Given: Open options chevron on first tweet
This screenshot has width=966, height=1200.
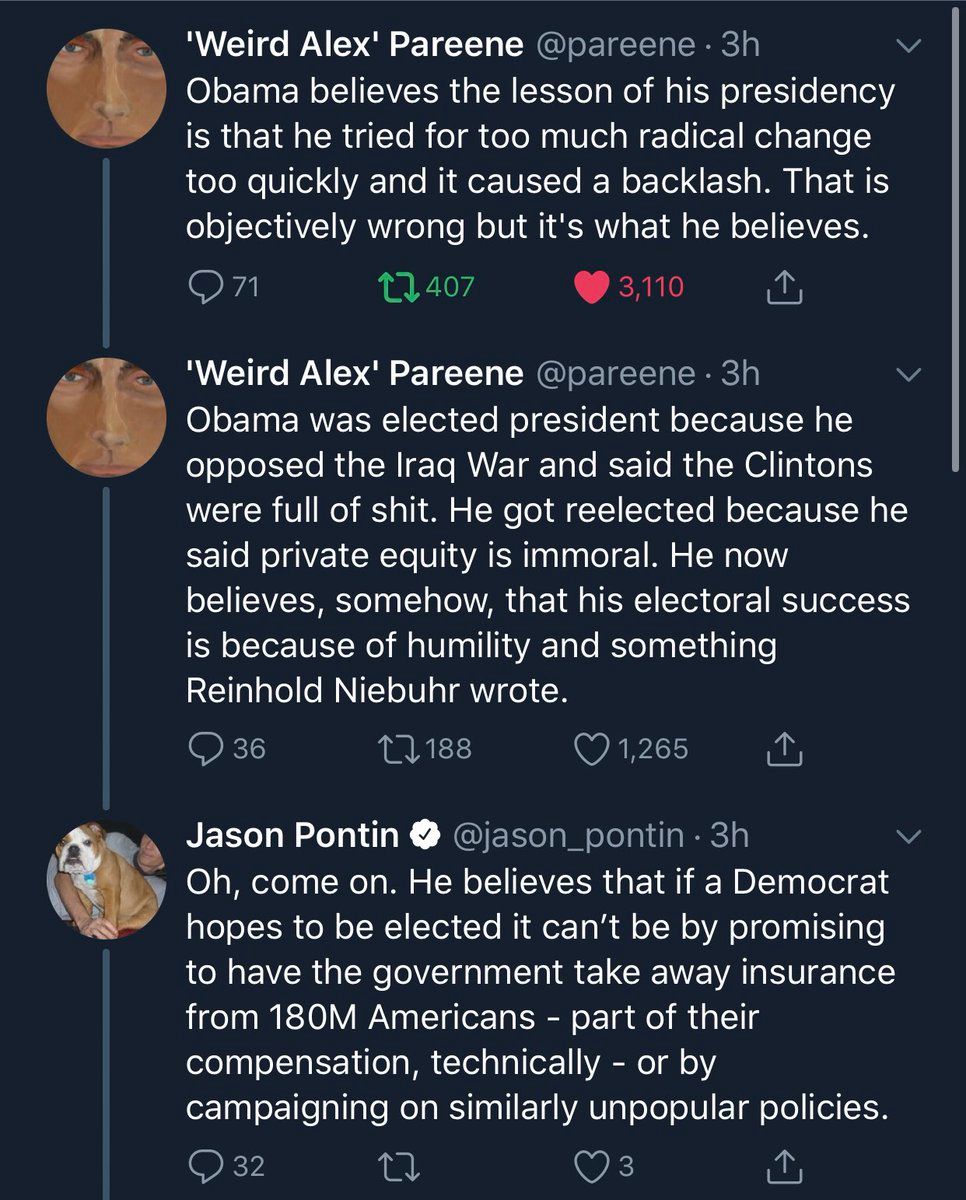Looking at the screenshot, I should (x=908, y=46).
